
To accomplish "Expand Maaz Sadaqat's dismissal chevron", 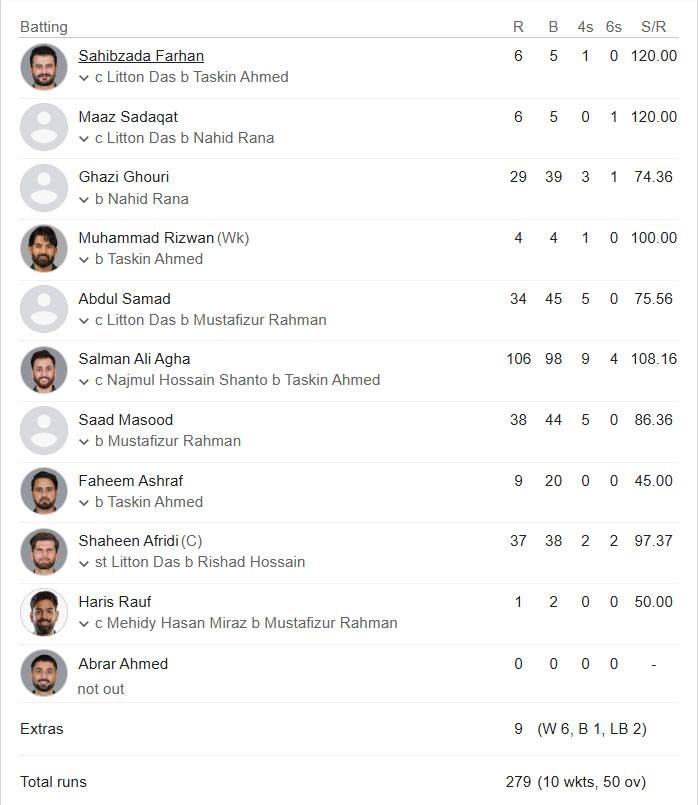I will click(84, 139).
